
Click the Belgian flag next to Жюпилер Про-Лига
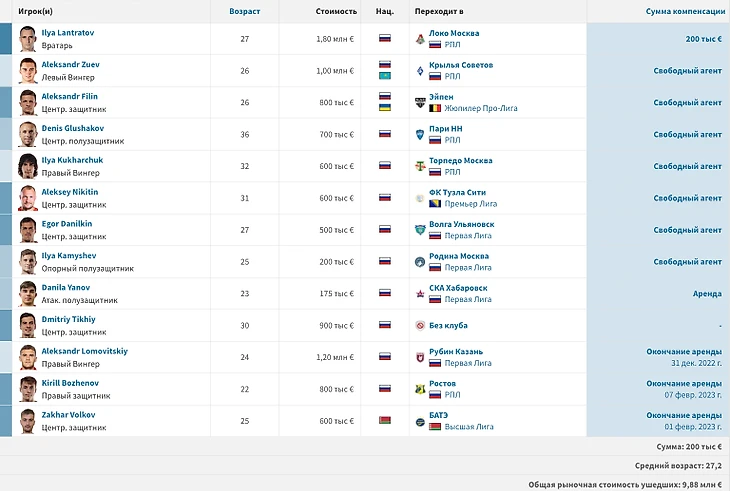point(435,108)
